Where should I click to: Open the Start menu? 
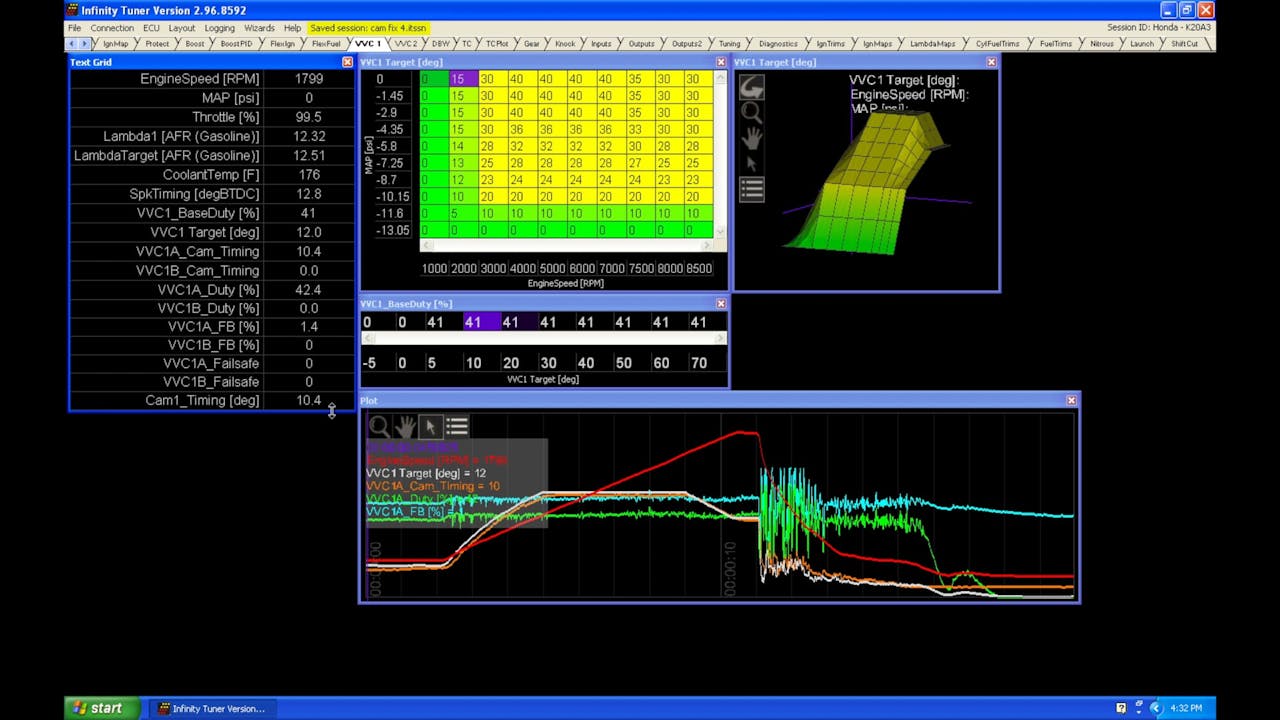coord(100,708)
